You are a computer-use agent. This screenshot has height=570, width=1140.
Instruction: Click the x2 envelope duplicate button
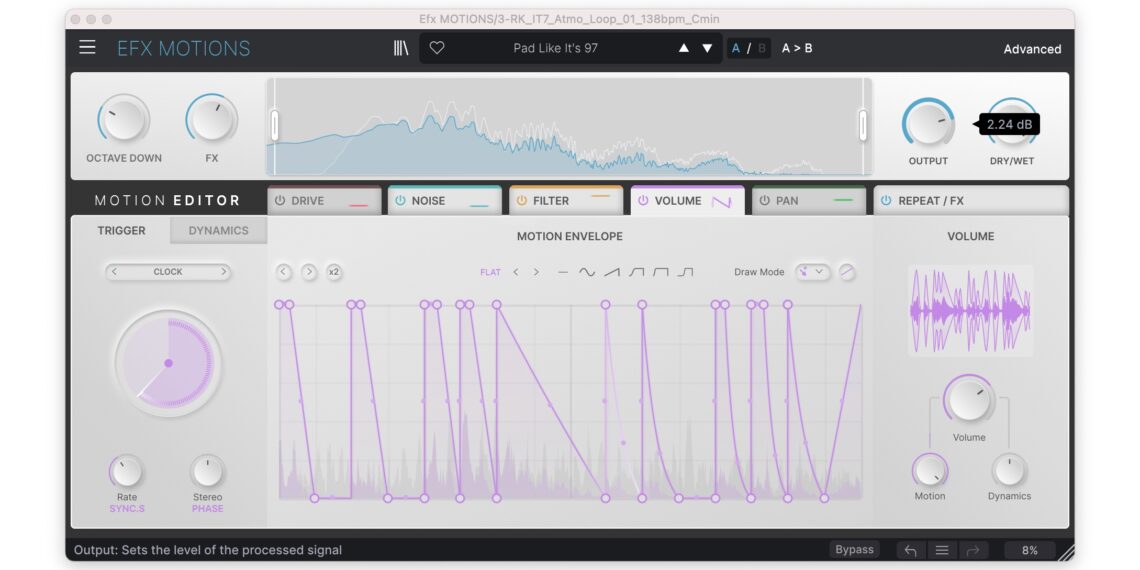coord(334,272)
